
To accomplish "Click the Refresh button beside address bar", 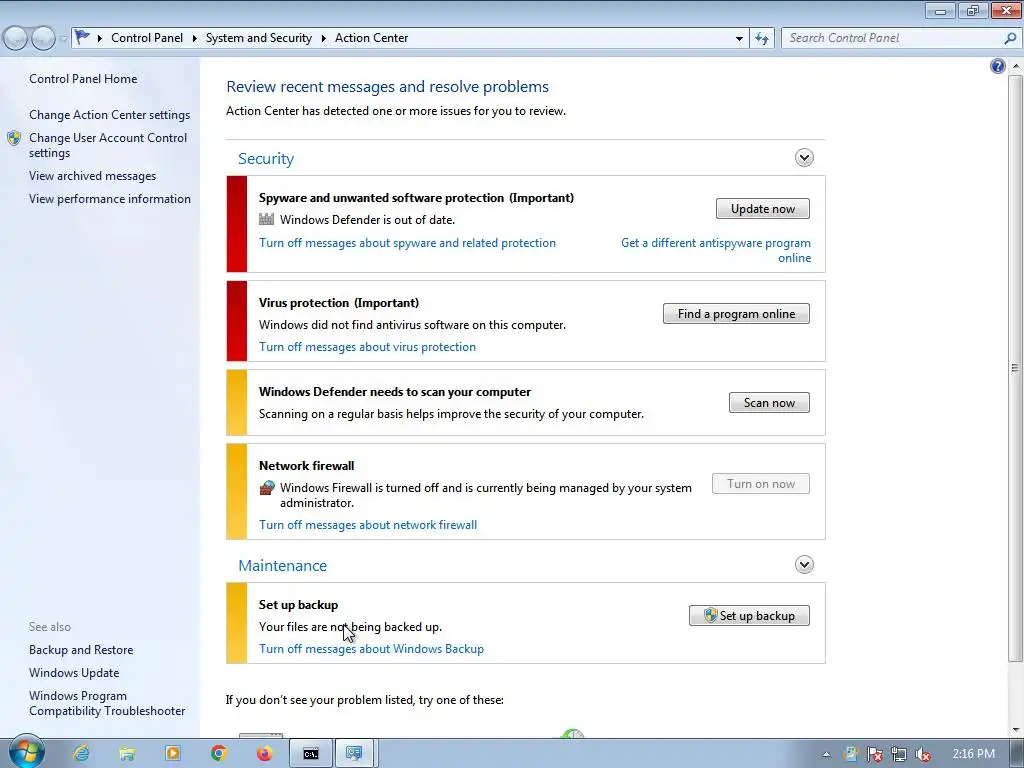I will click(762, 38).
